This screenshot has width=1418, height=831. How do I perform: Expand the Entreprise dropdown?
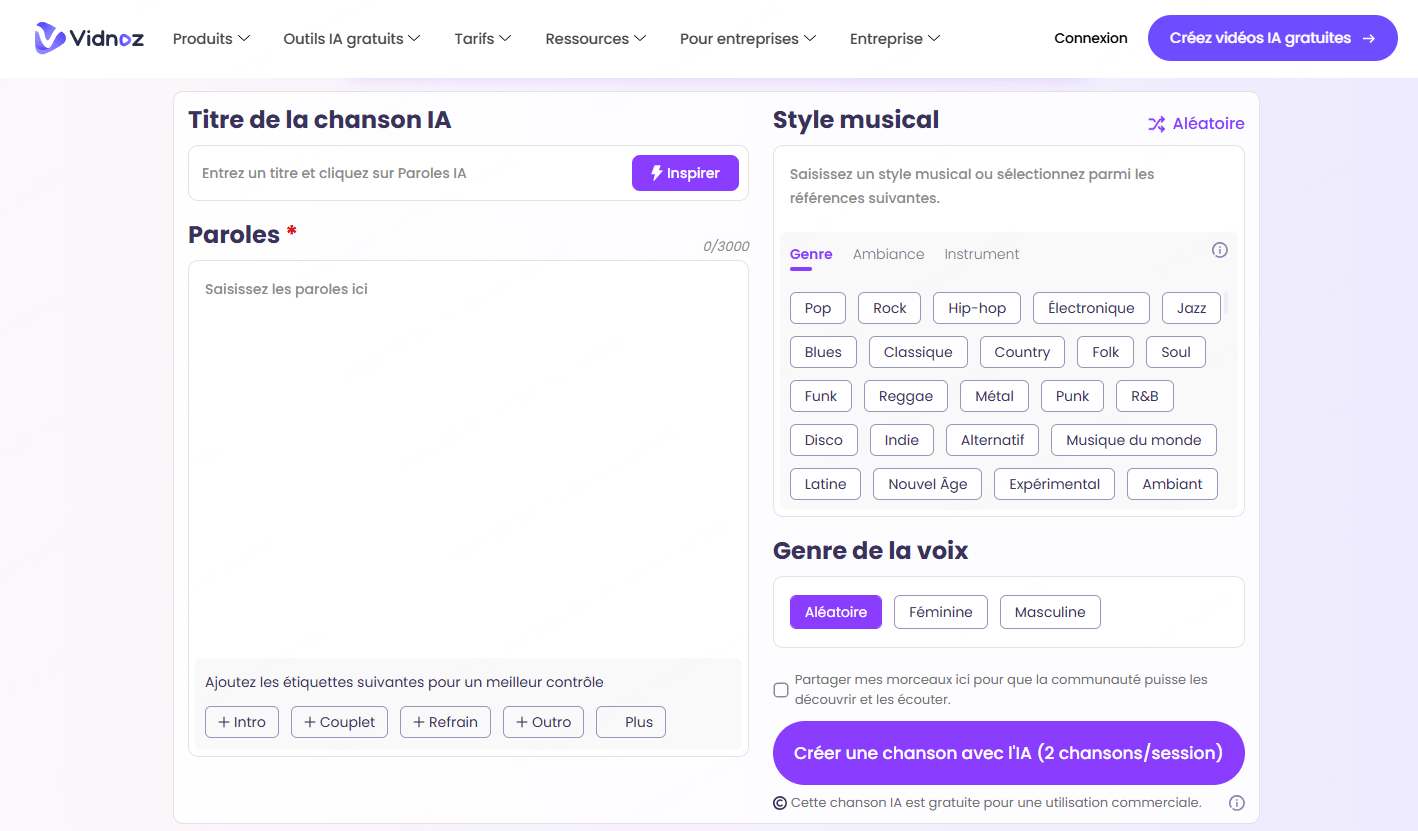894,39
